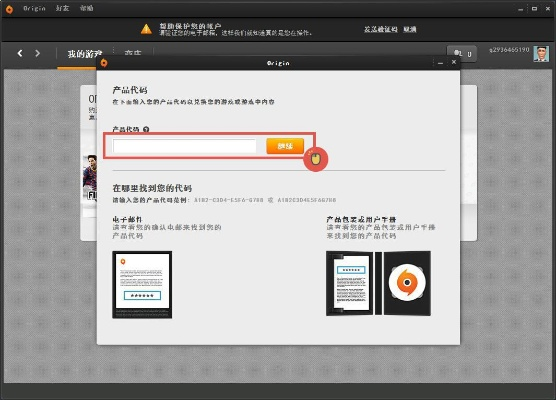Click the email confirmation illustration

pyautogui.click(x=142, y=285)
